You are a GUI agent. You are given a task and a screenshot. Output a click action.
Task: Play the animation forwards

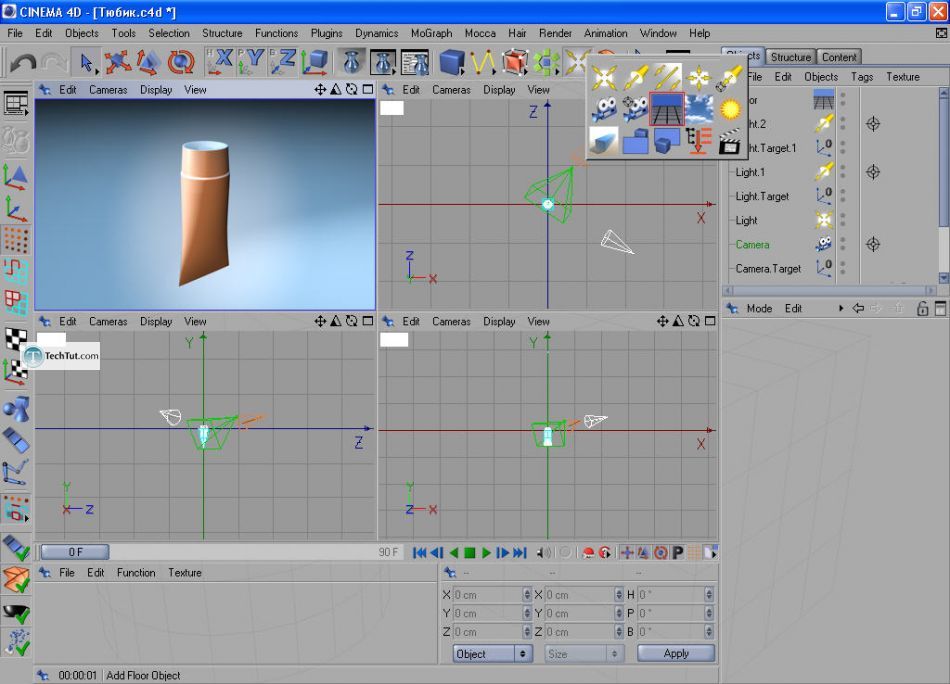click(487, 552)
